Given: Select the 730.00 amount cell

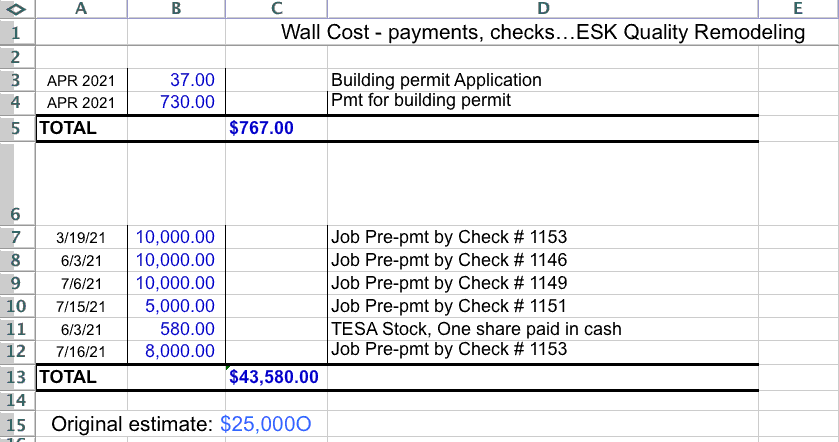Looking at the screenshot, I should click(177, 102).
